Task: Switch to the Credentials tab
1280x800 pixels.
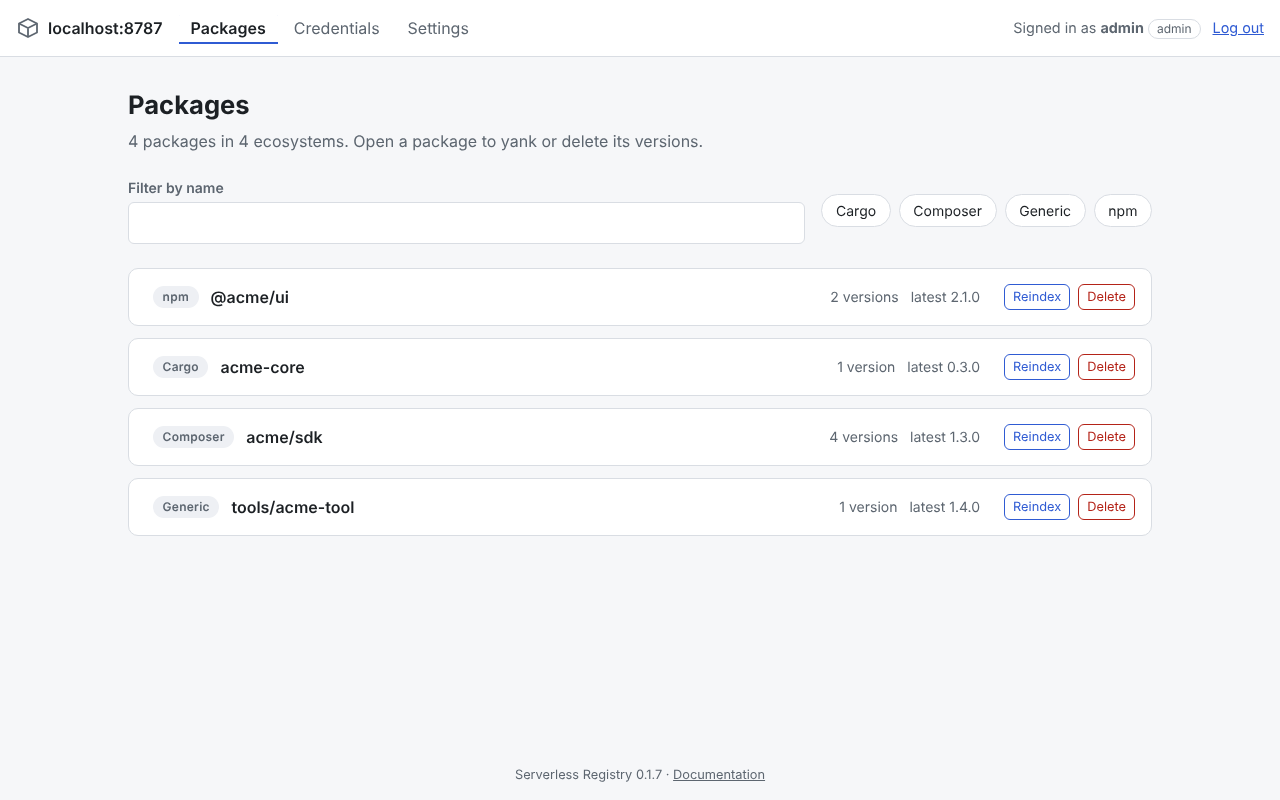Action: [x=336, y=28]
